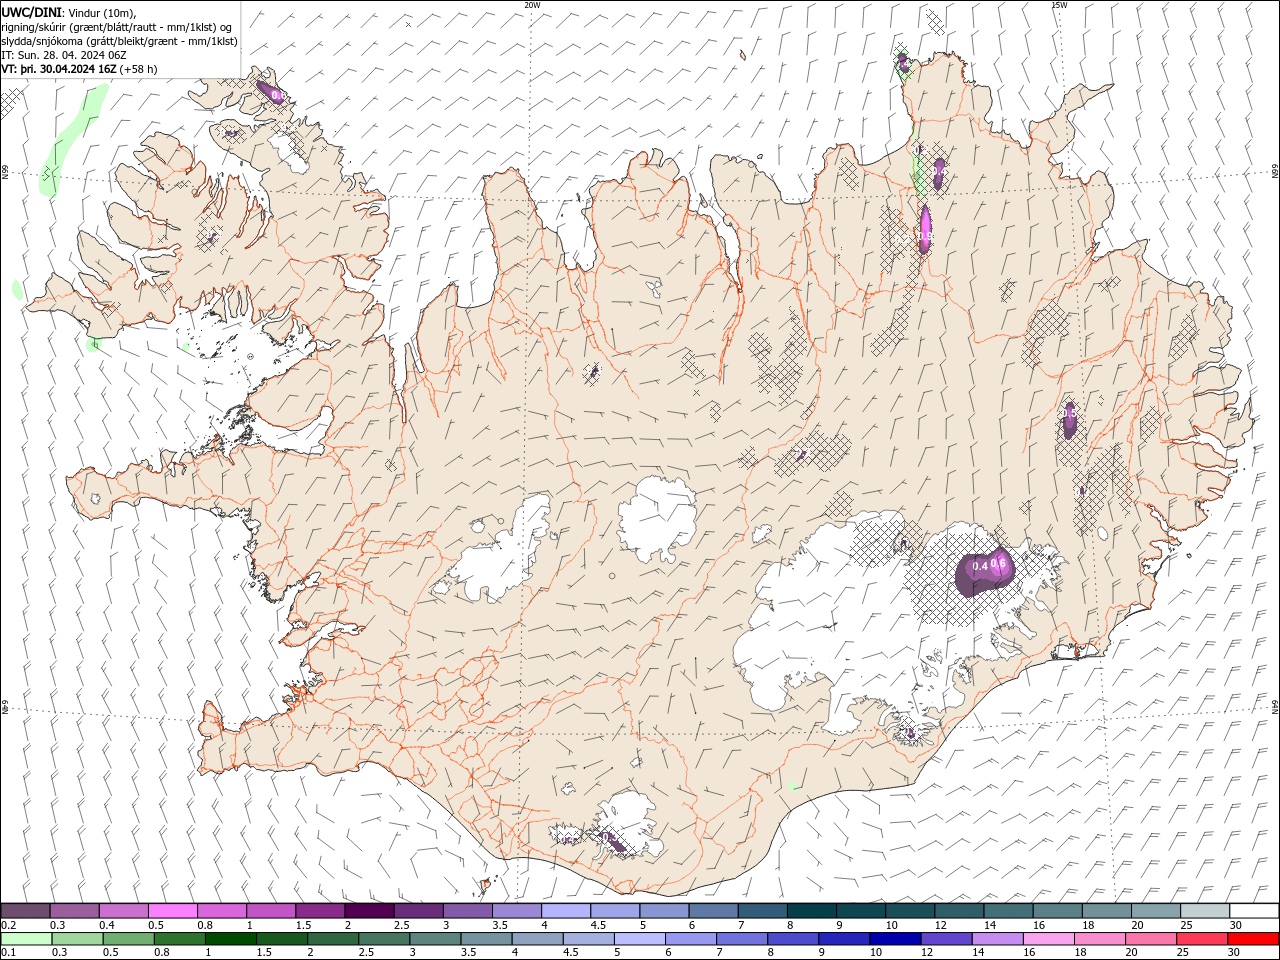Select the bright red 30 mm rain swatch
Viewport: 1280px width, 960px height.
[x=1254, y=939]
